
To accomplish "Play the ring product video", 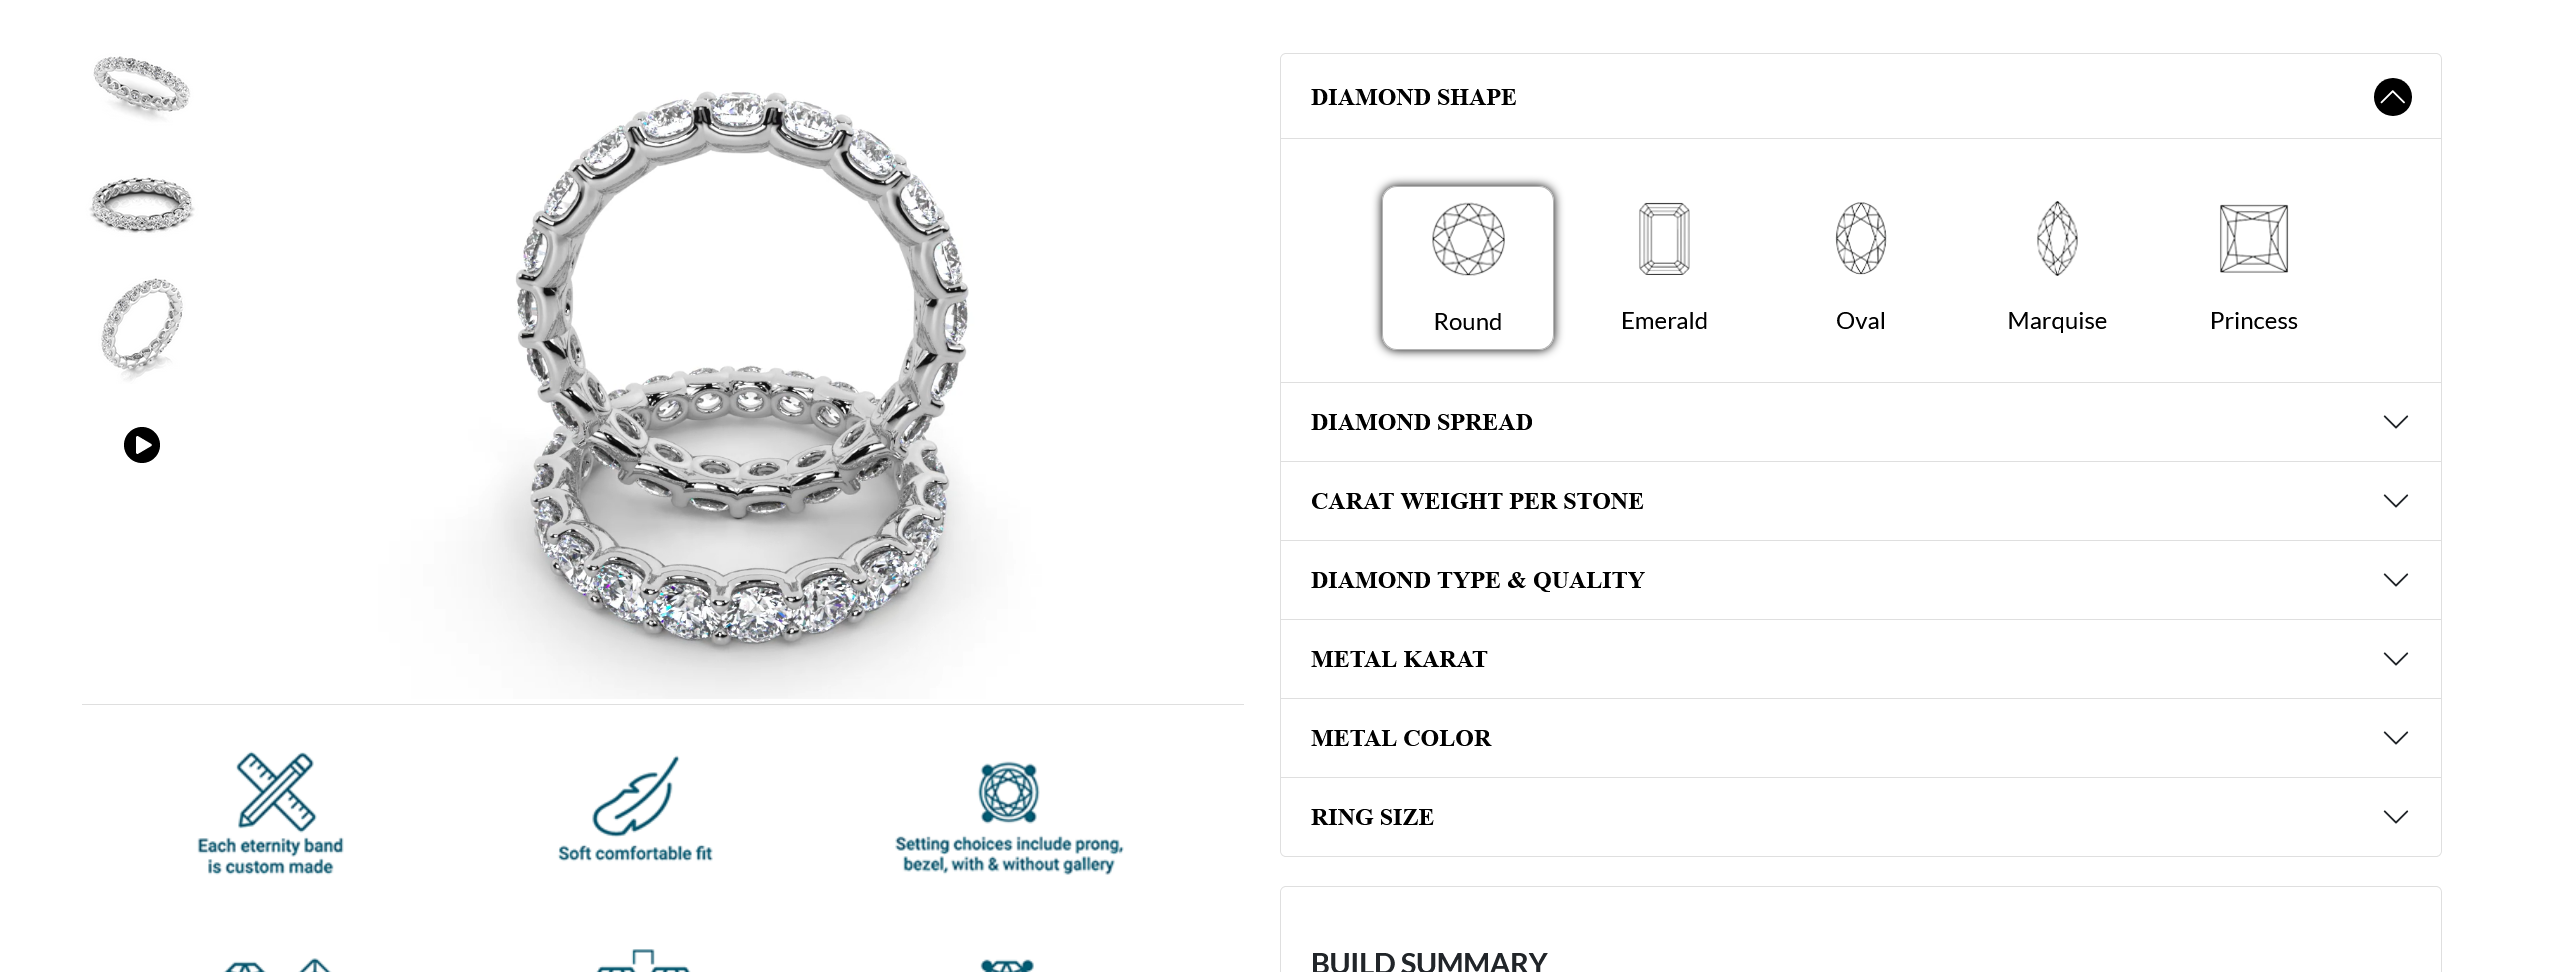I will 142,445.
